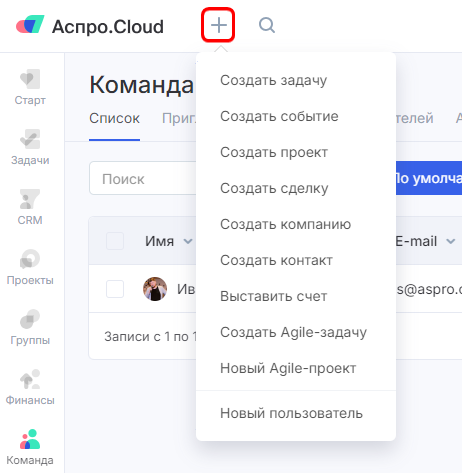Switch to the Список tab

point(114,118)
